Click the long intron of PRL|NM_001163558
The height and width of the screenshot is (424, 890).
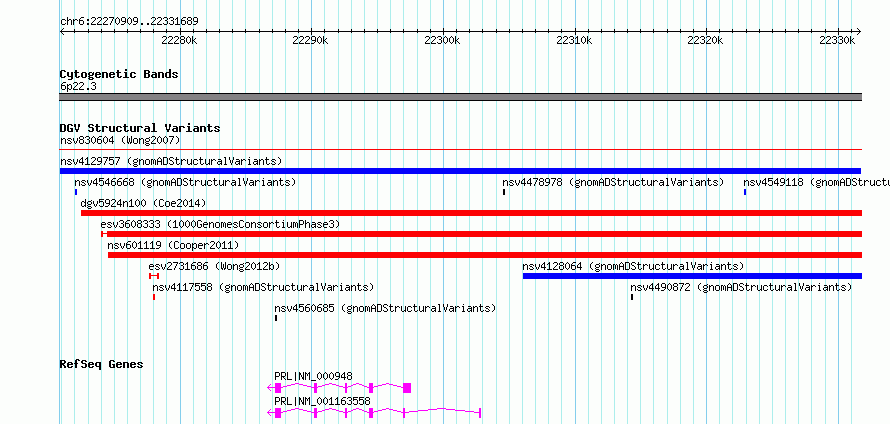pyautogui.click(x=442, y=410)
